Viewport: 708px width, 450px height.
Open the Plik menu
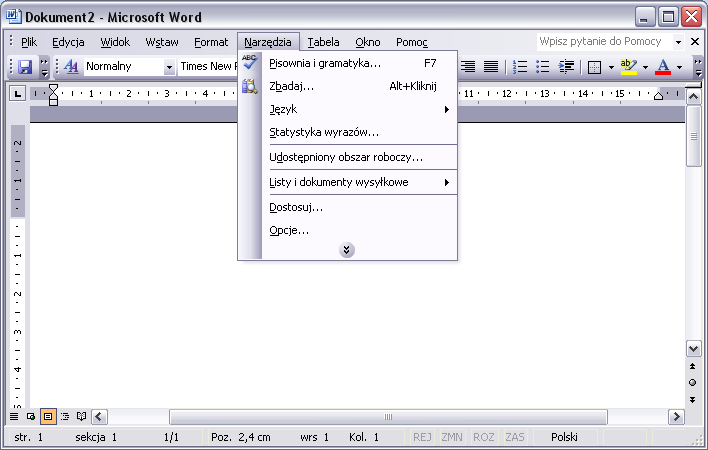tap(29, 42)
